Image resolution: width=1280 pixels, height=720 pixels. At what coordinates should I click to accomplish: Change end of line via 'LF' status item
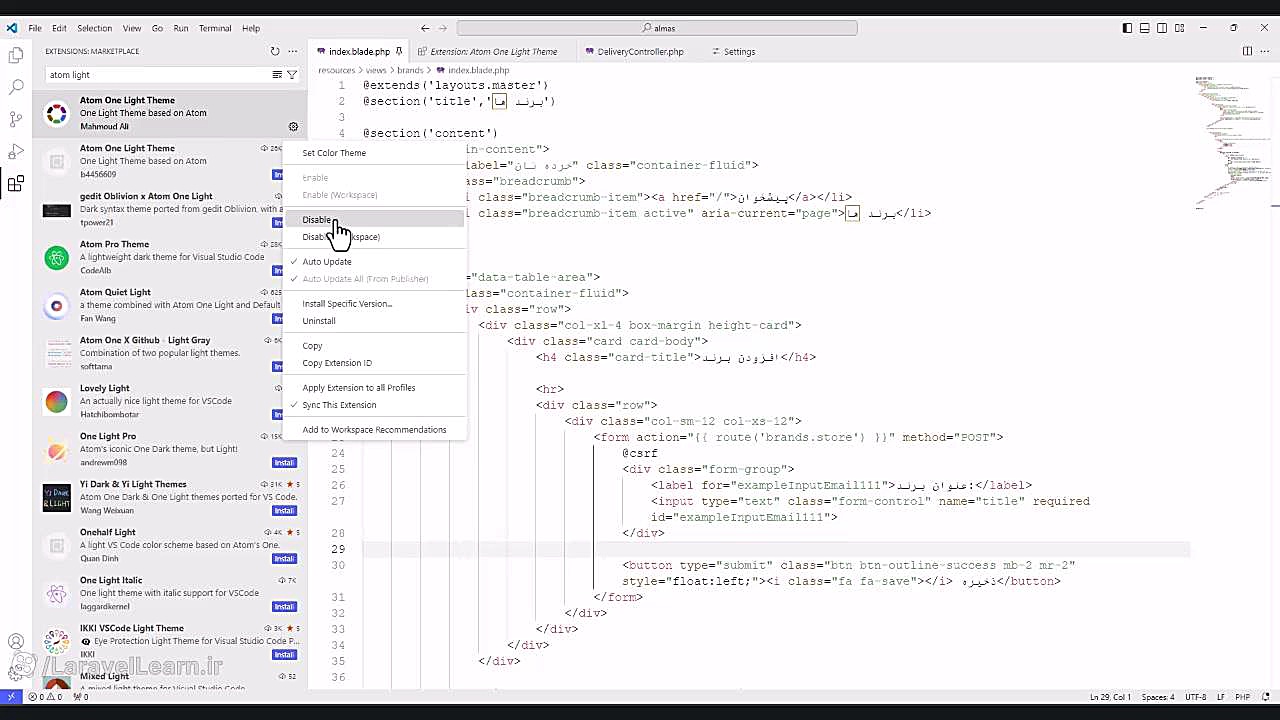(1221, 697)
